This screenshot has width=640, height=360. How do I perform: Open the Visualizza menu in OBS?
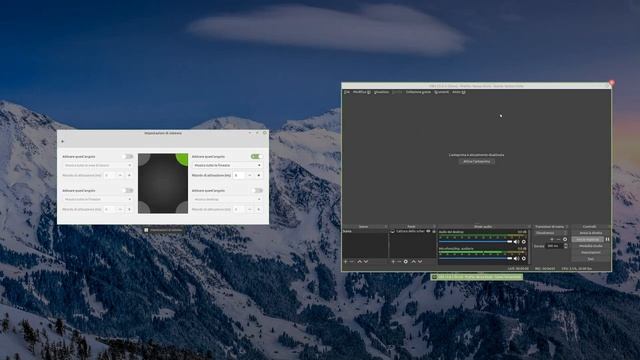pos(381,92)
